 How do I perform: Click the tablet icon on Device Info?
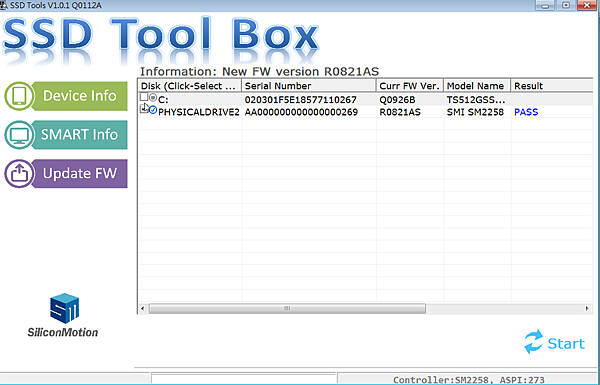click(x=19, y=96)
